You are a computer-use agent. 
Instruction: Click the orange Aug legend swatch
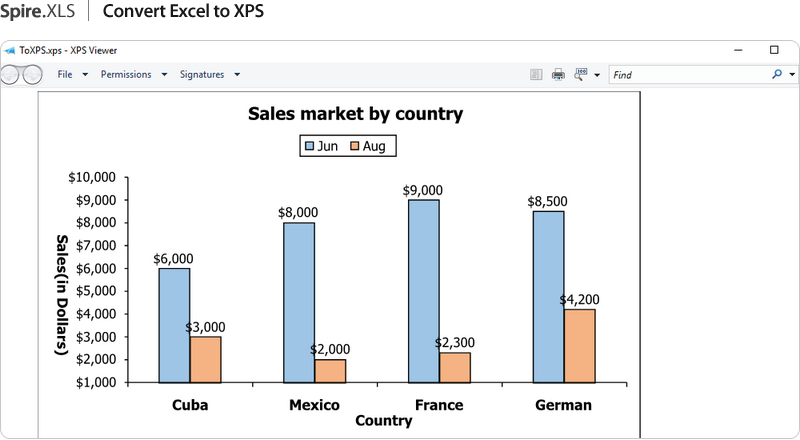(354, 146)
